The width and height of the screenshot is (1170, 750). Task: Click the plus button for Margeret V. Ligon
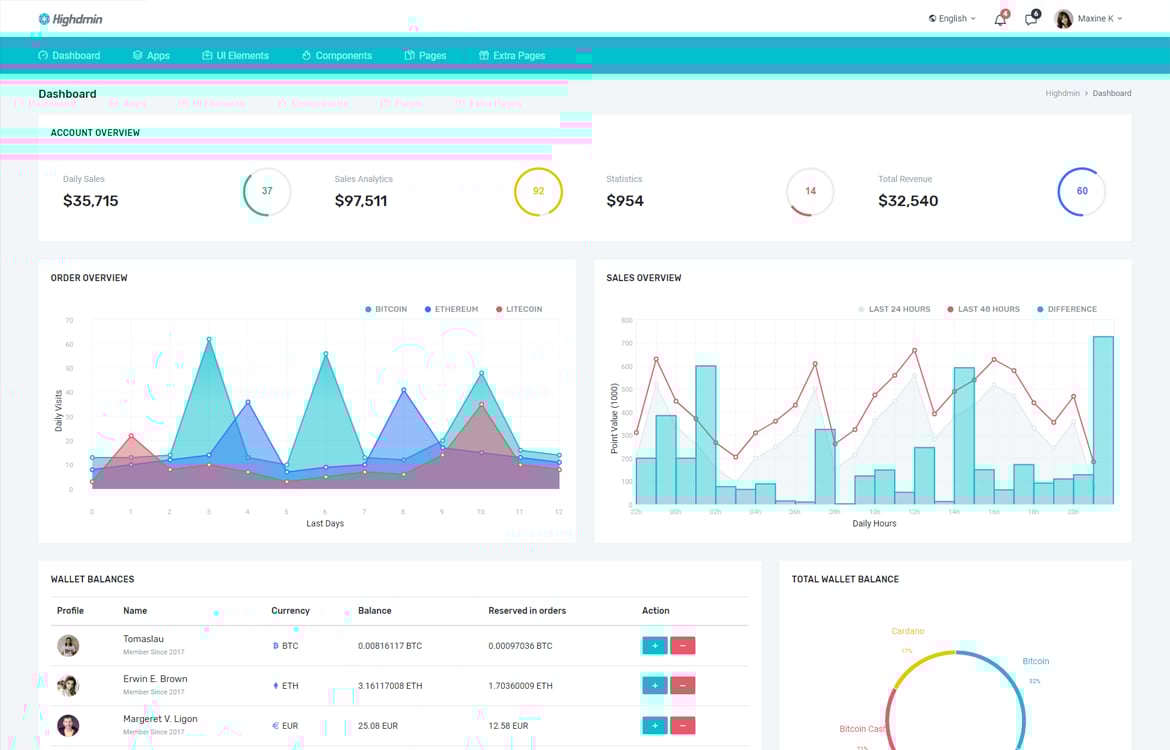(x=654, y=725)
